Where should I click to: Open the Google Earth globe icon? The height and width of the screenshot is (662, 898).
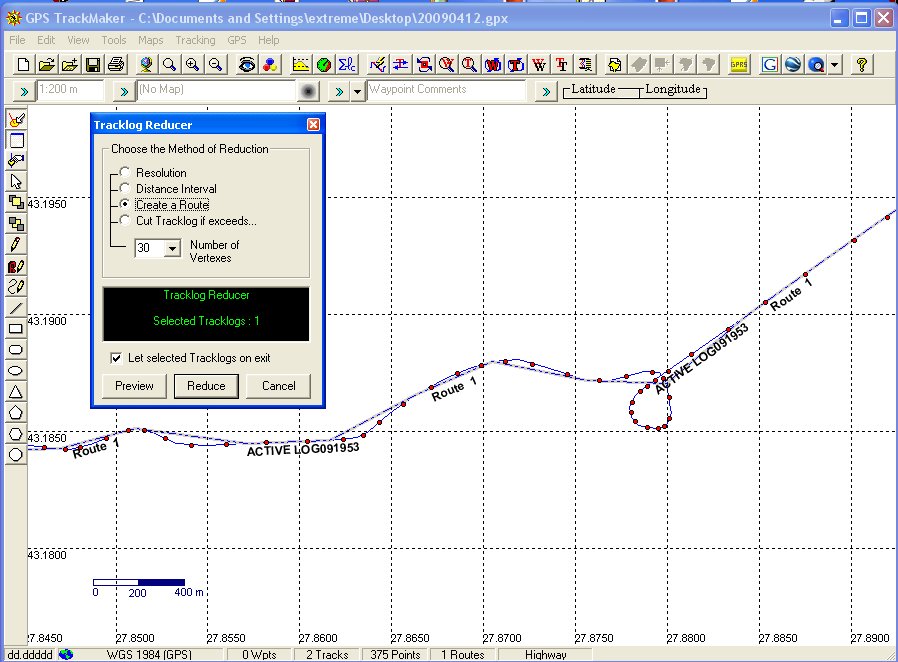click(x=793, y=65)
